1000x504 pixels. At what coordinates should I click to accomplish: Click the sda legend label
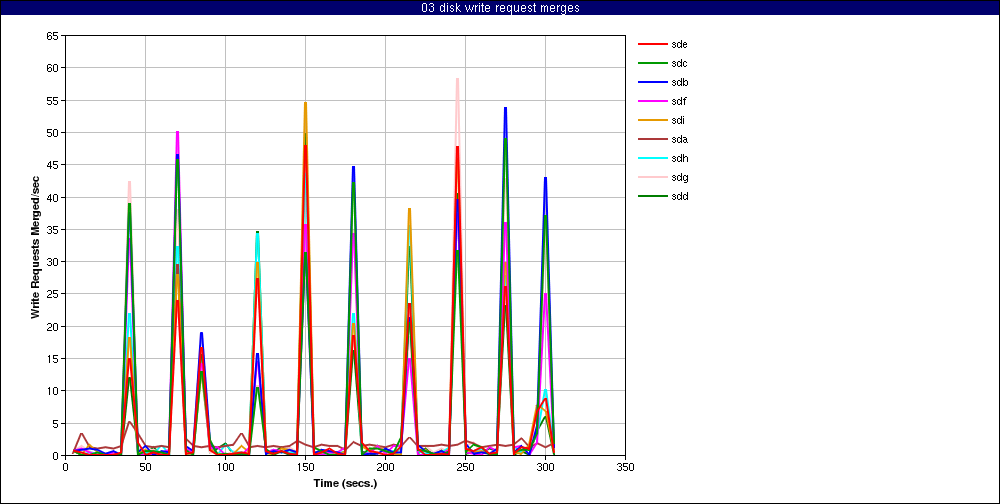coord(679,139)
